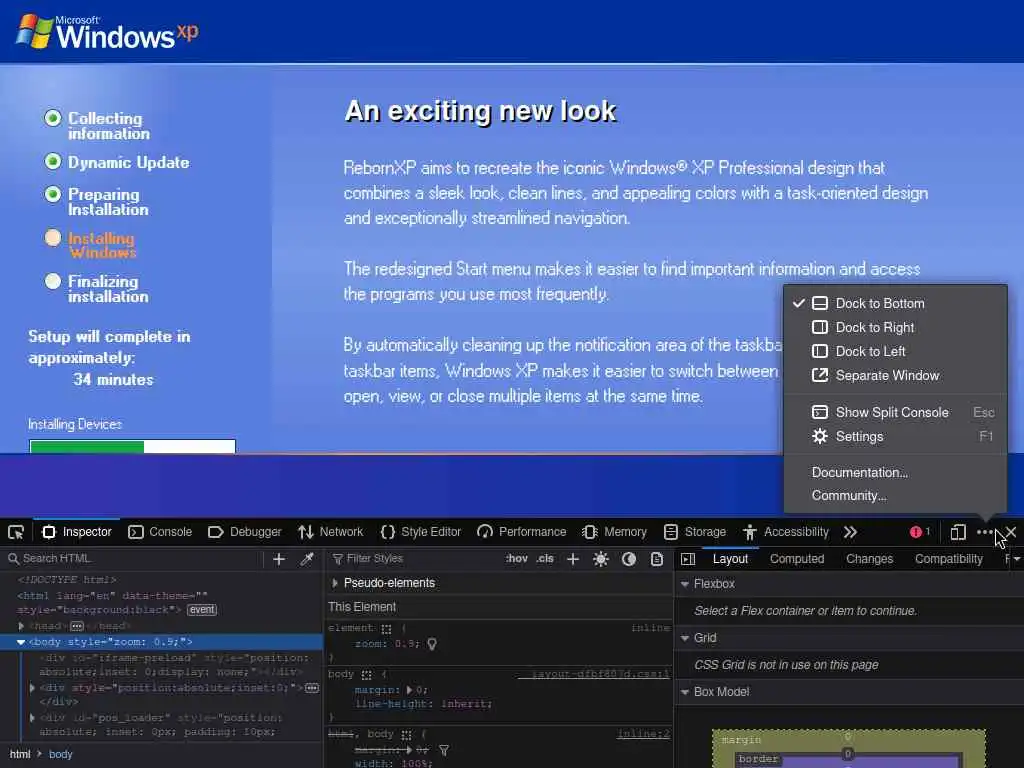Open Documentation... menu entry

point(895,472)
